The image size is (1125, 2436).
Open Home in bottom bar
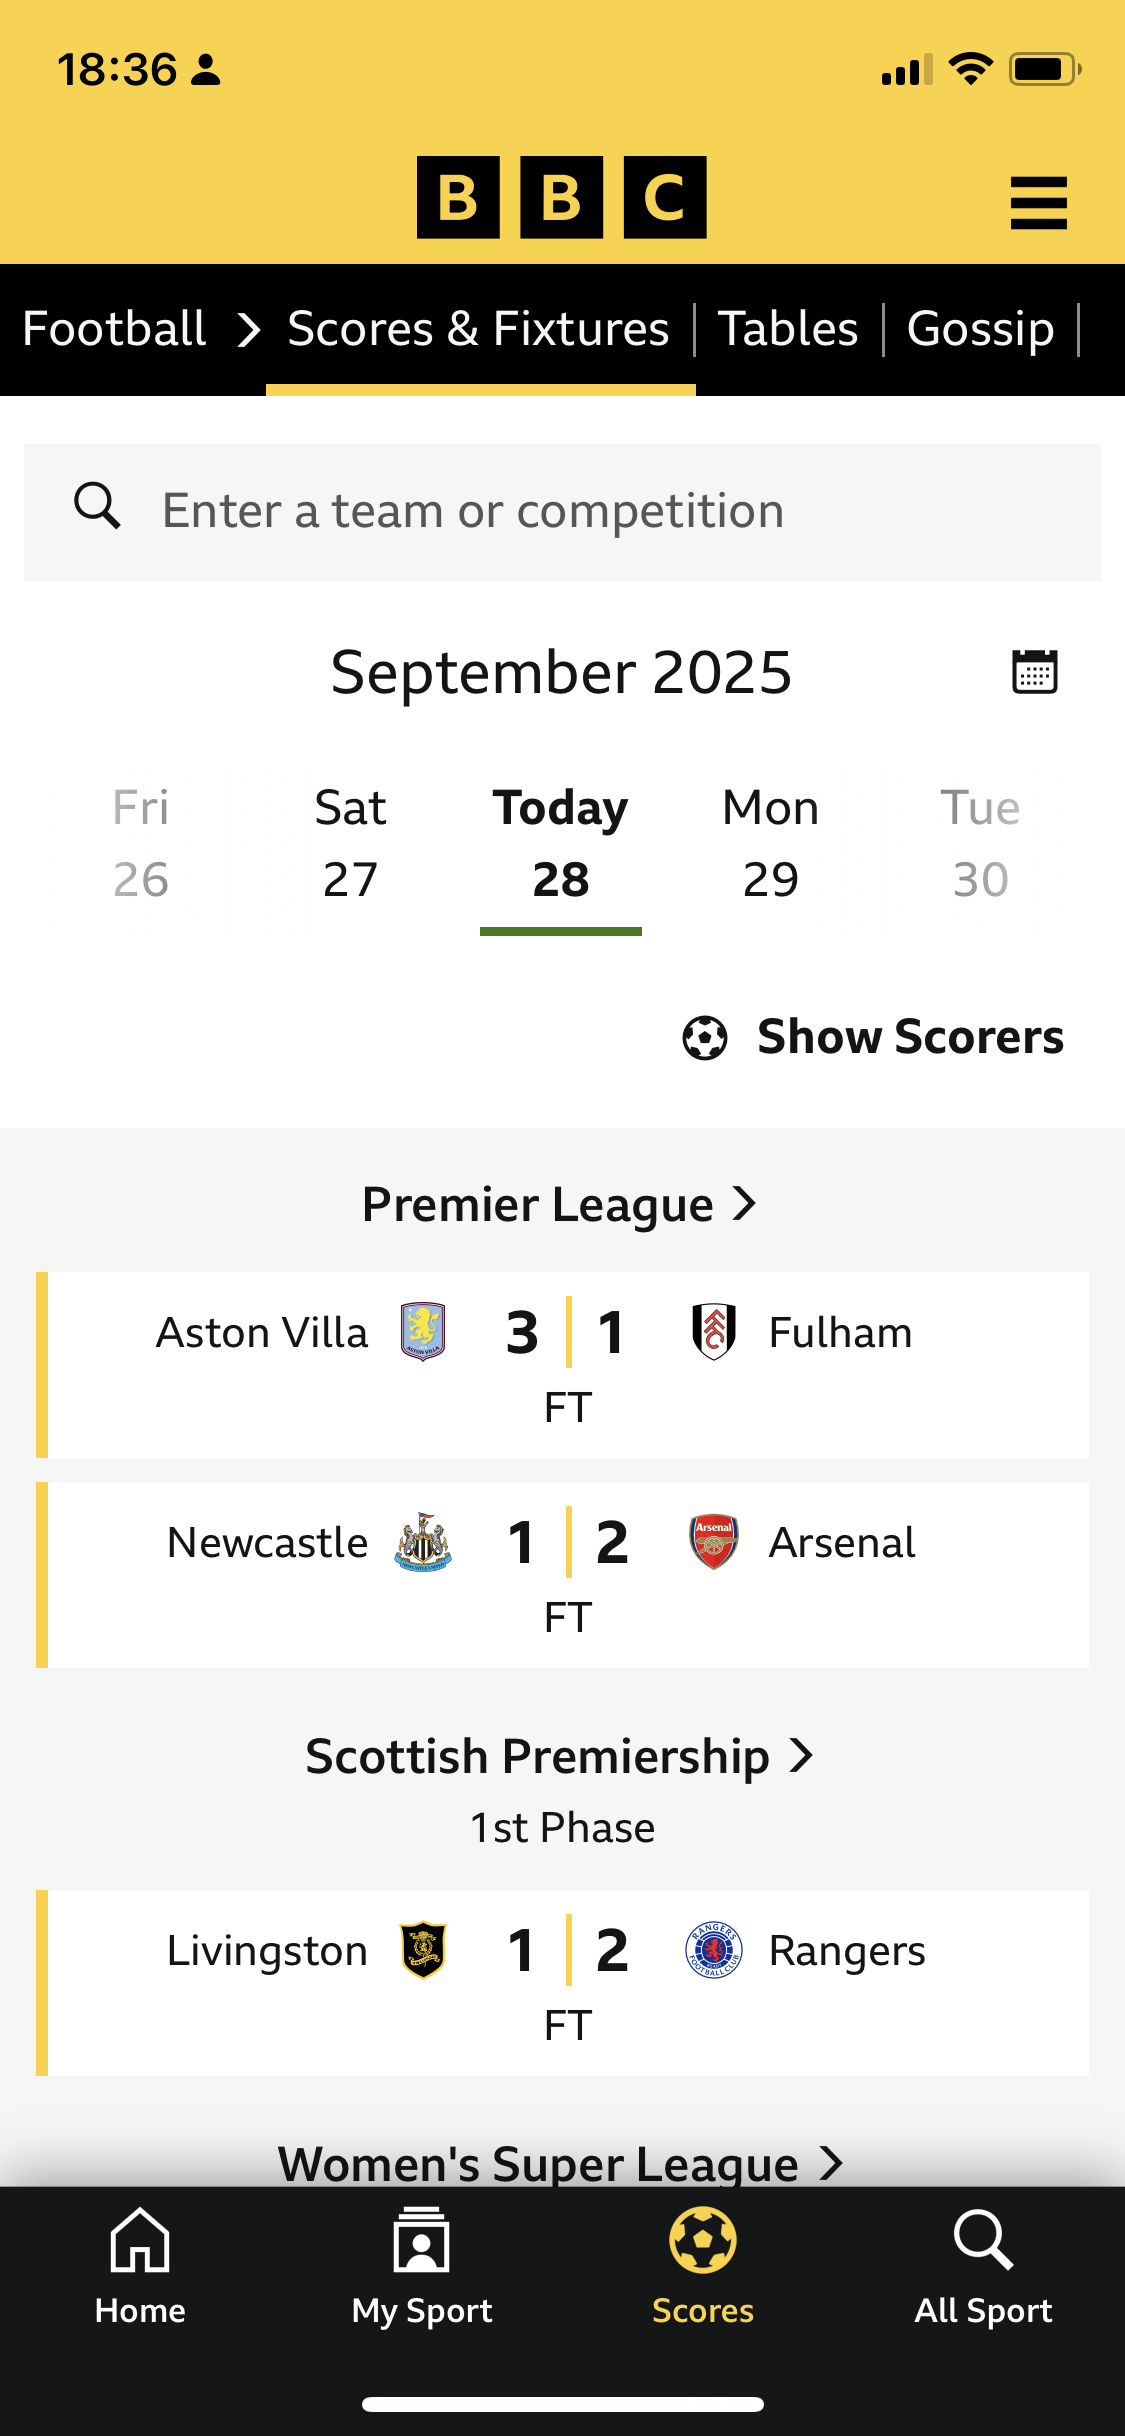(x=140, y=2266)
